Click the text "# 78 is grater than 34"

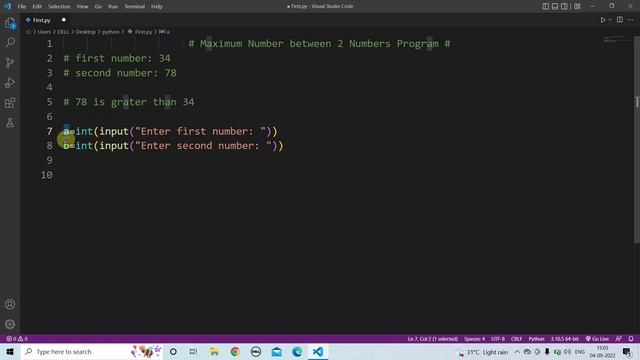click(129, 102)
